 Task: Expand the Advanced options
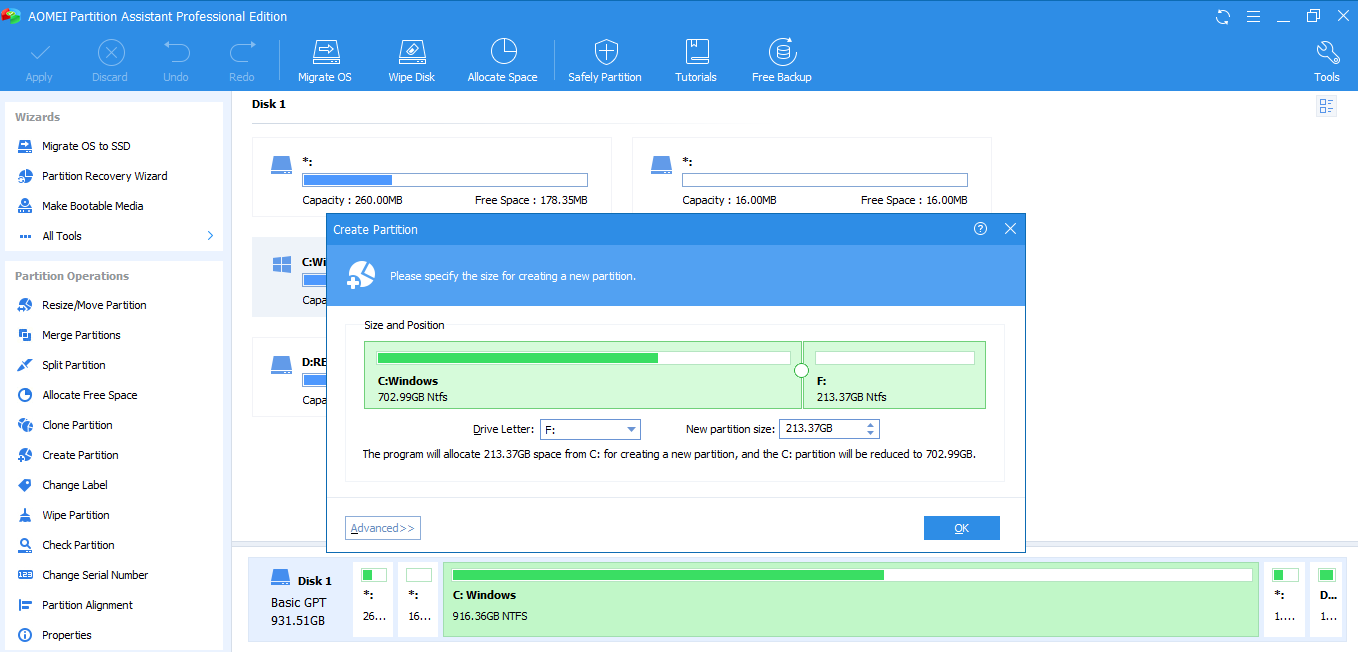click(x=382, y=528)
